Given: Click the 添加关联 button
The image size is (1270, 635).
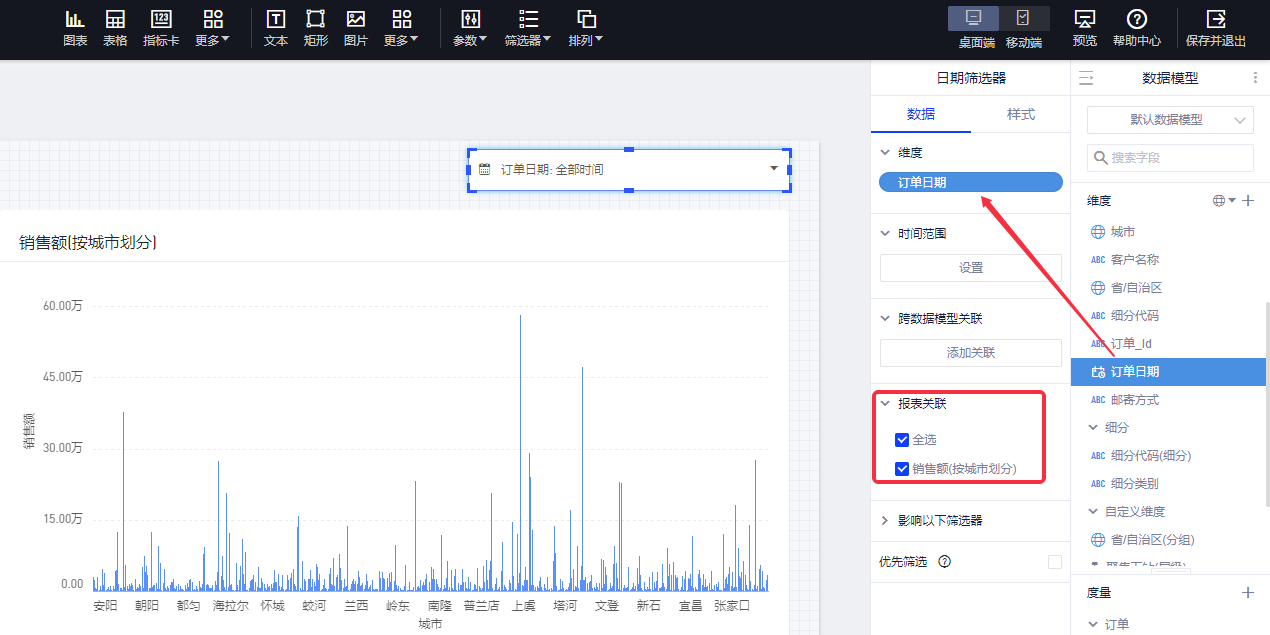Looking at the screenshot, I should (970, 353).
